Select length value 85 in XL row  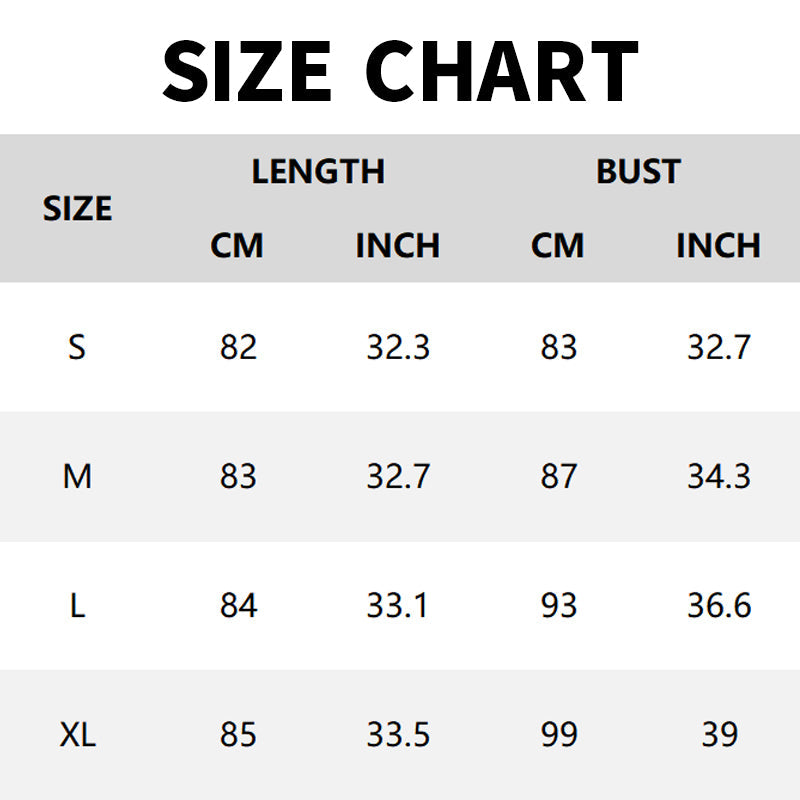(238, 736)
